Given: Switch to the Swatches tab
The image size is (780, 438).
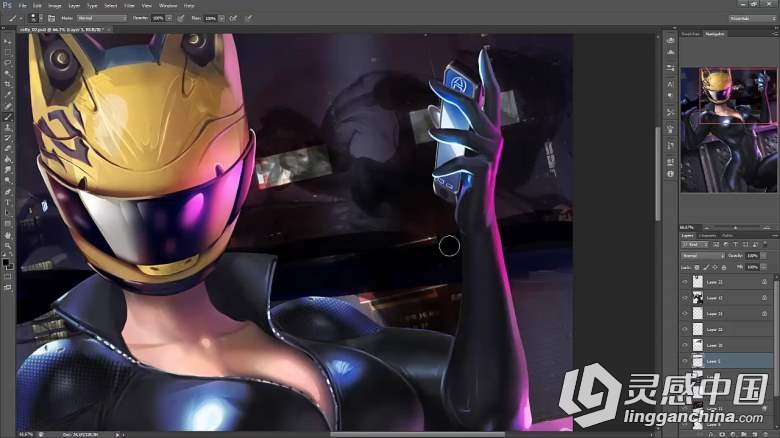Looking at the screenshot, I should pos(690,34).
